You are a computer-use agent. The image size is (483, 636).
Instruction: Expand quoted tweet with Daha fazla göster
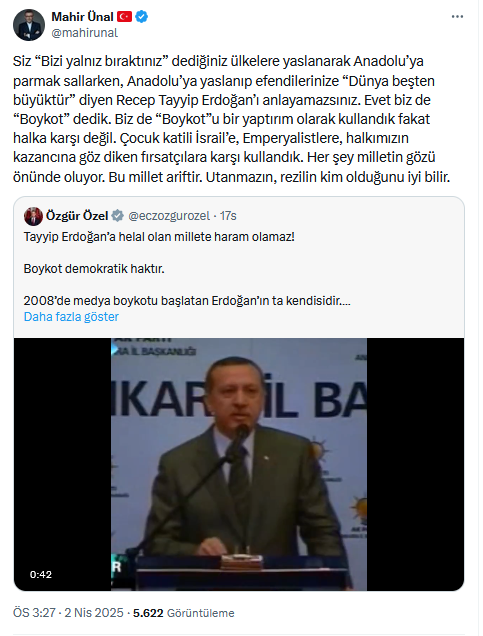71,316
